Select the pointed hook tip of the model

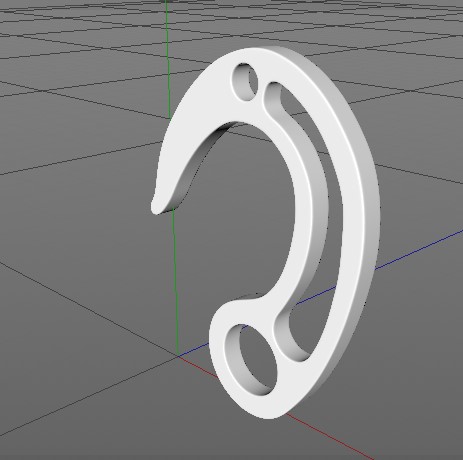(x=157, y=204)
